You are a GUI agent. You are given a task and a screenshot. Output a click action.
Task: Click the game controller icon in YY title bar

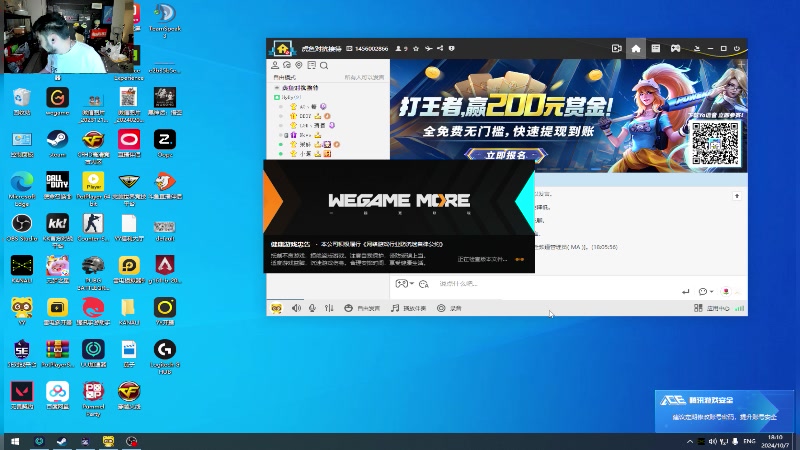point(675,48)
